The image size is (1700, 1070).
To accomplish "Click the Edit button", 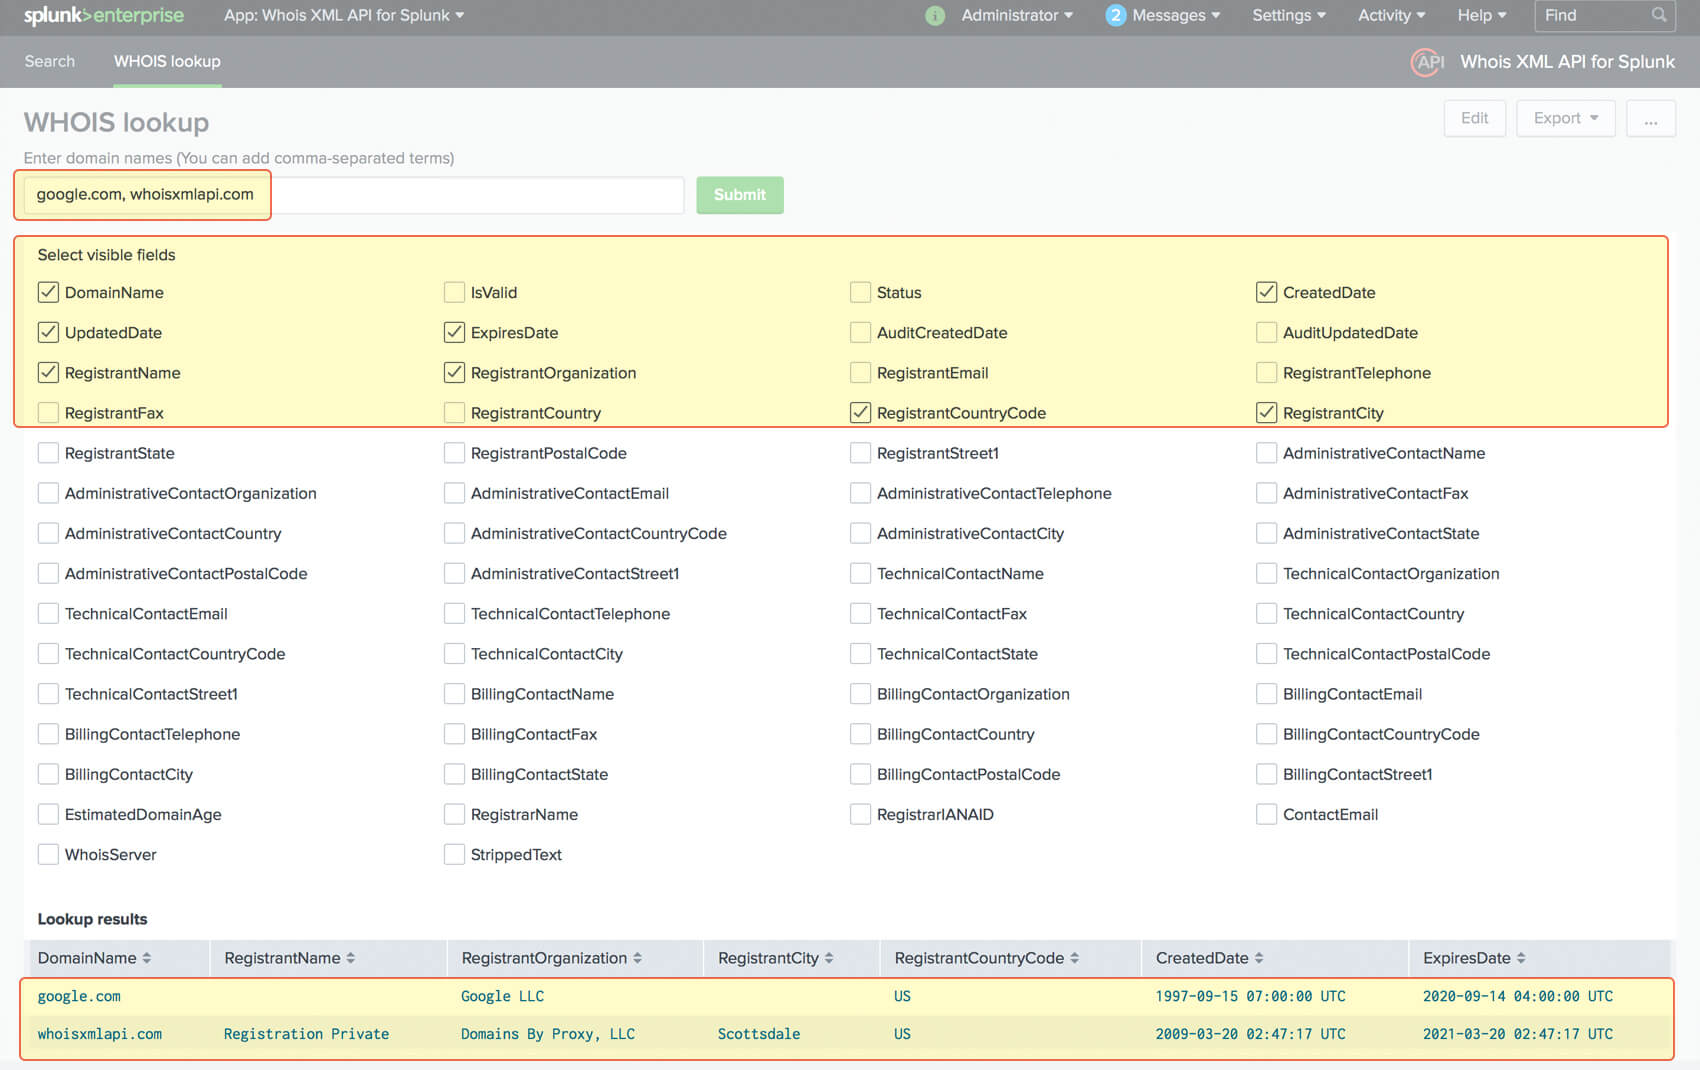I will click(x=1474, y=118).
